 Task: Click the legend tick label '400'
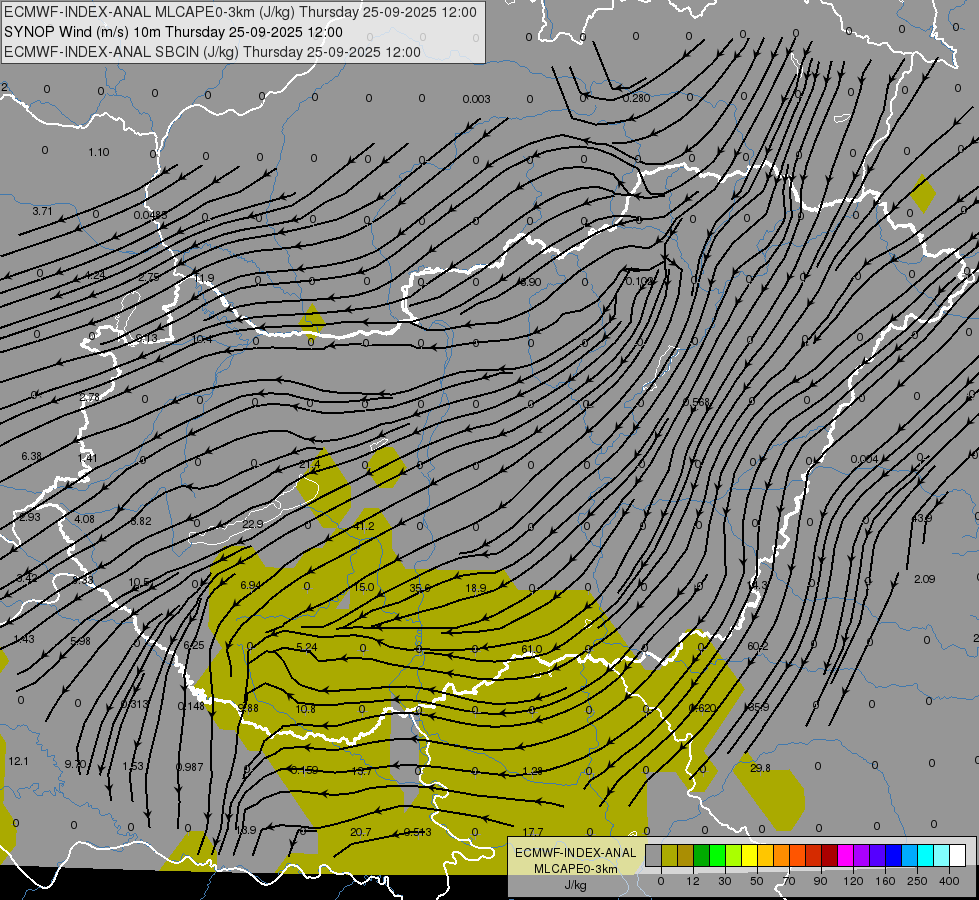tap(949, 881)
